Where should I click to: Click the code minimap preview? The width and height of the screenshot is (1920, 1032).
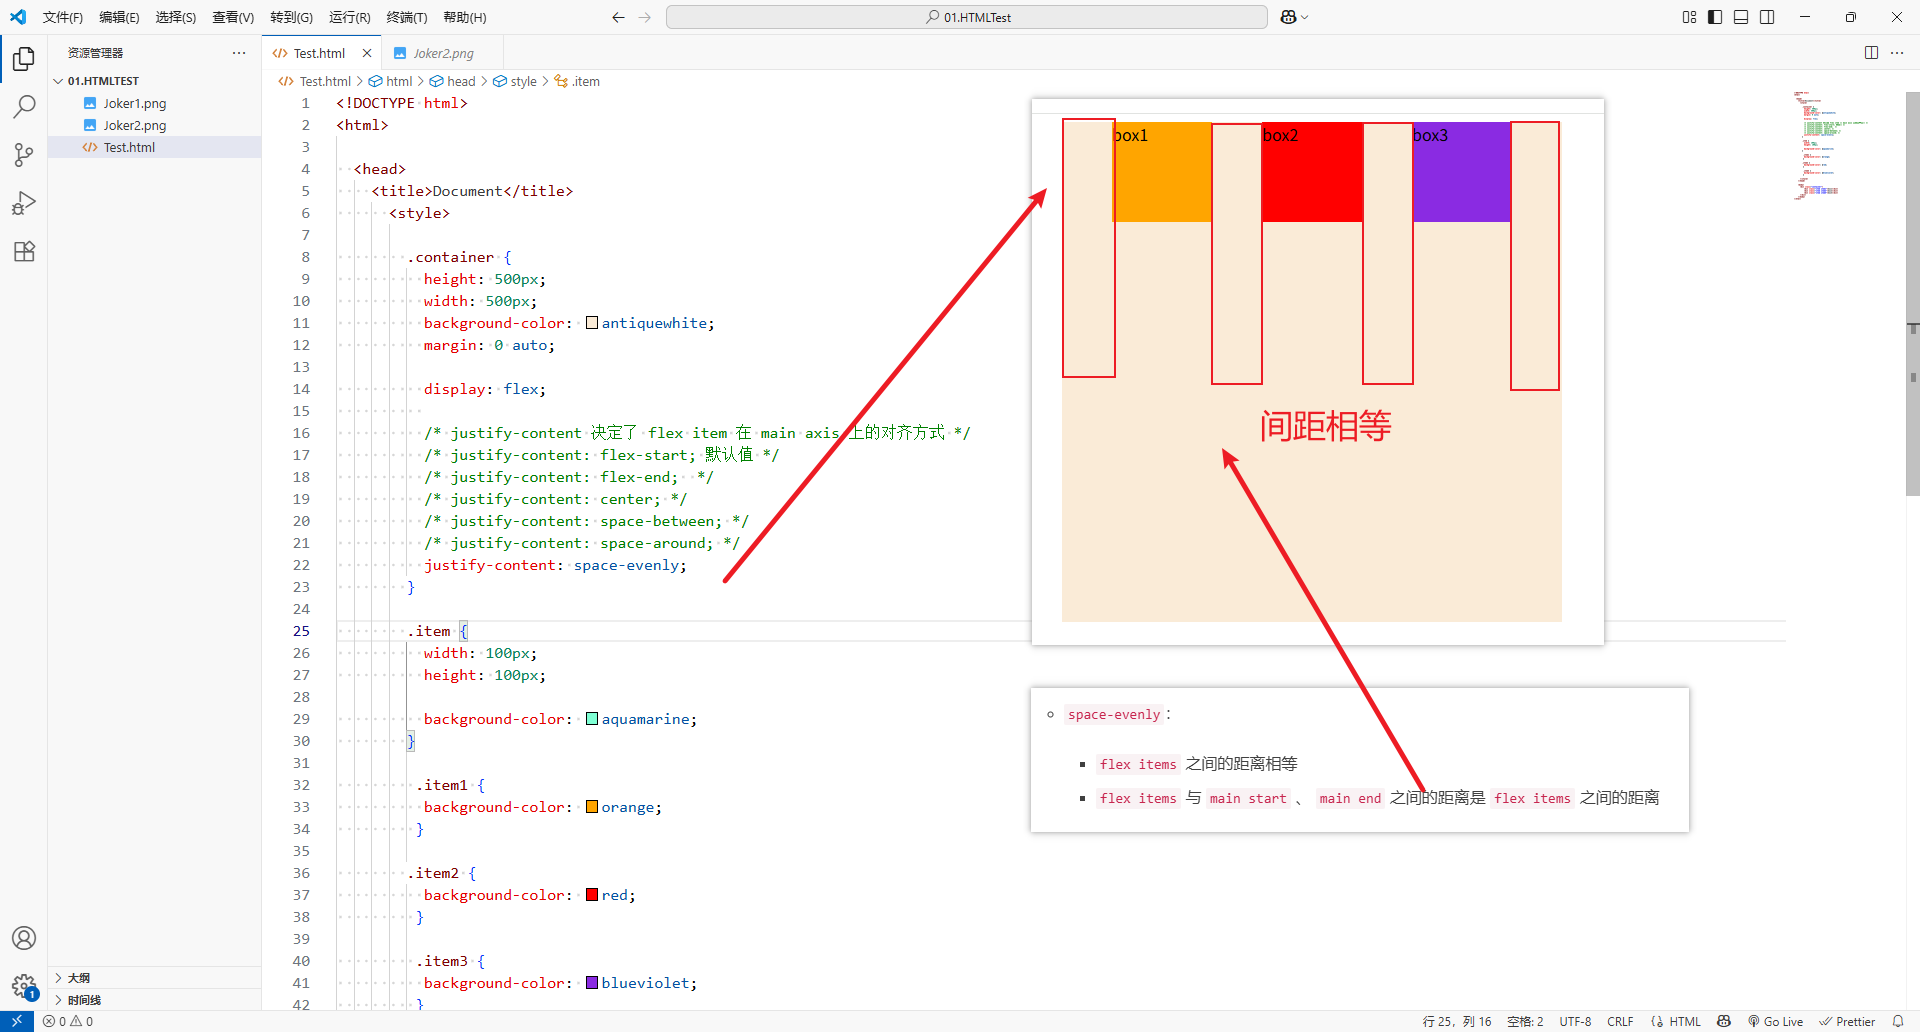pyautogui.click(x=1830, y=145)
